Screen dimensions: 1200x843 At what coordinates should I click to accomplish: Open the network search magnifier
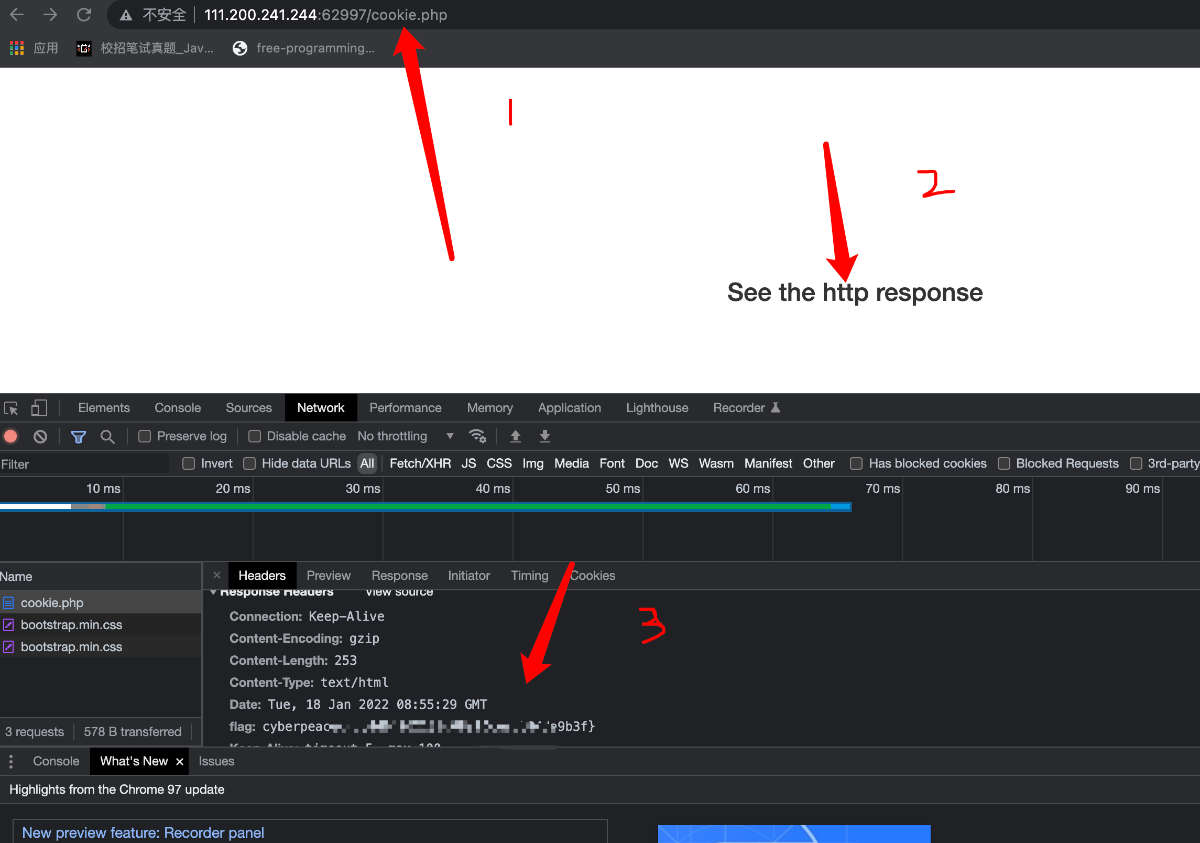pos(107,436)
